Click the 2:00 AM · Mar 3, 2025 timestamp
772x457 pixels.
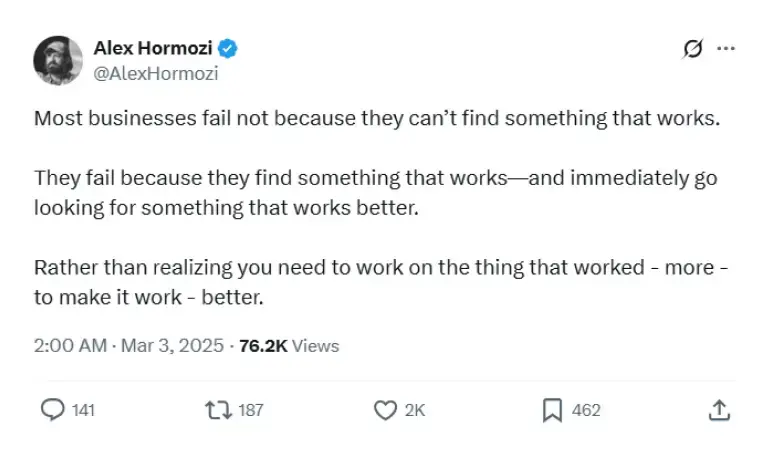(x=130, y=346)
